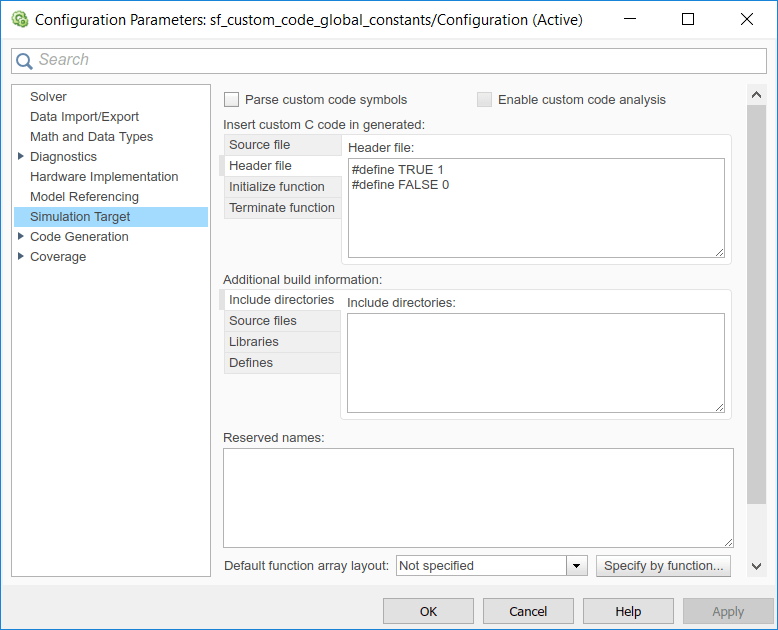The height and width of the screenshot is (630, 778).
Task: Switch to Initialize function tab
Action: (282, 187)
